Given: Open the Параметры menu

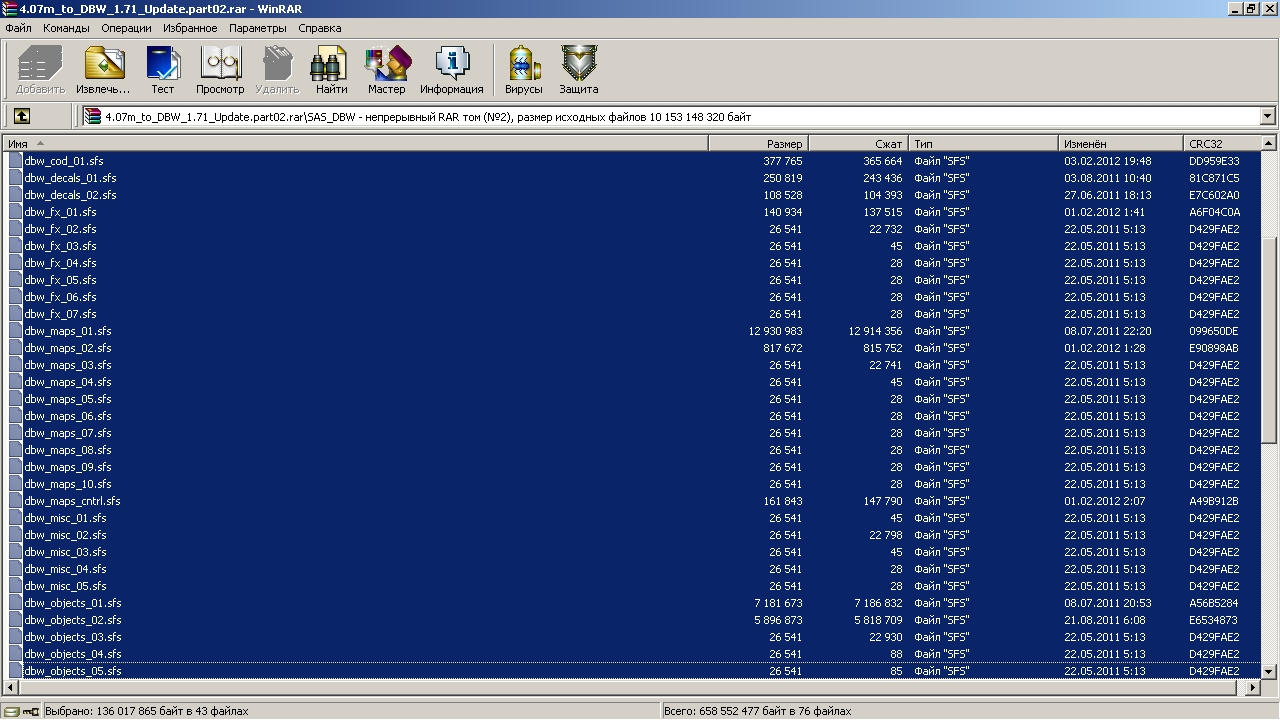Looking at the screenshot, I should point(258,28).
